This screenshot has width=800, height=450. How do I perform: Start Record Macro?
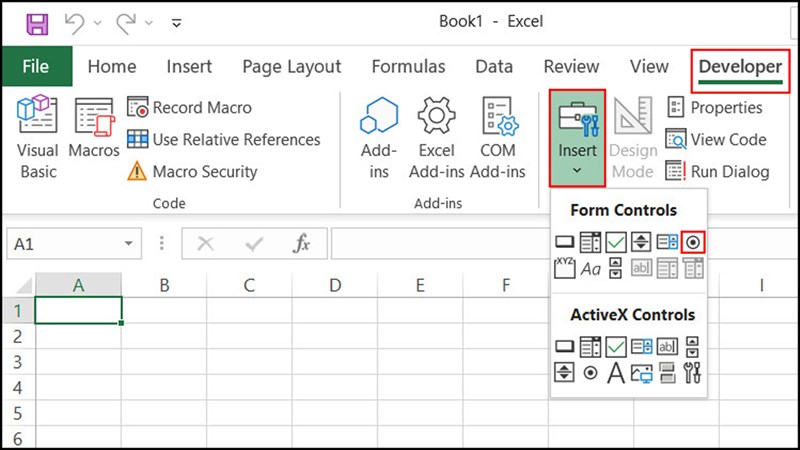click(189, 108)
